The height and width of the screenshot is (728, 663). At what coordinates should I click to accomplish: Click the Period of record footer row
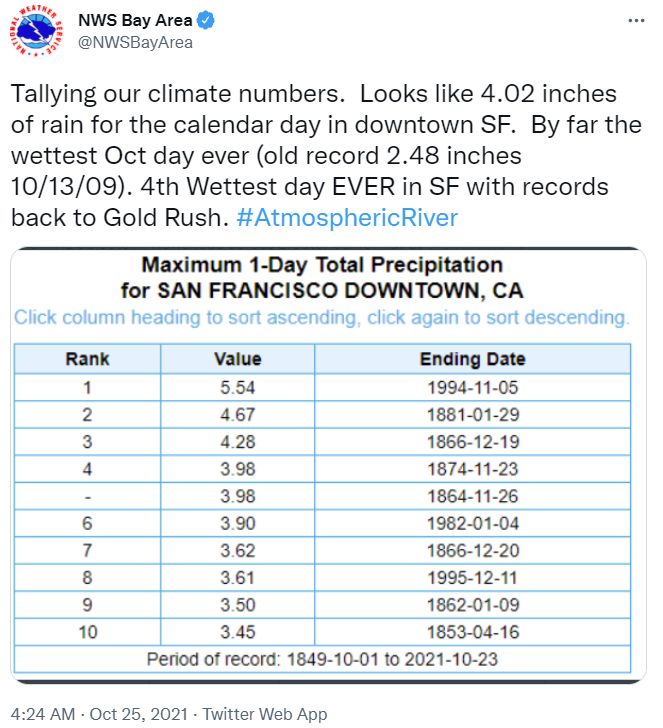[322, 659]
